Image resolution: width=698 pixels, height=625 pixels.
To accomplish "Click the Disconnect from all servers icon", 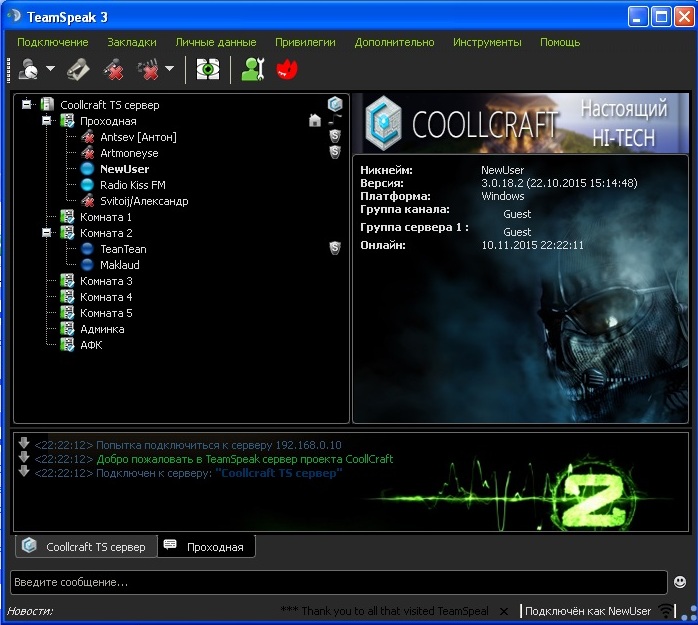I will click(149, 69).
